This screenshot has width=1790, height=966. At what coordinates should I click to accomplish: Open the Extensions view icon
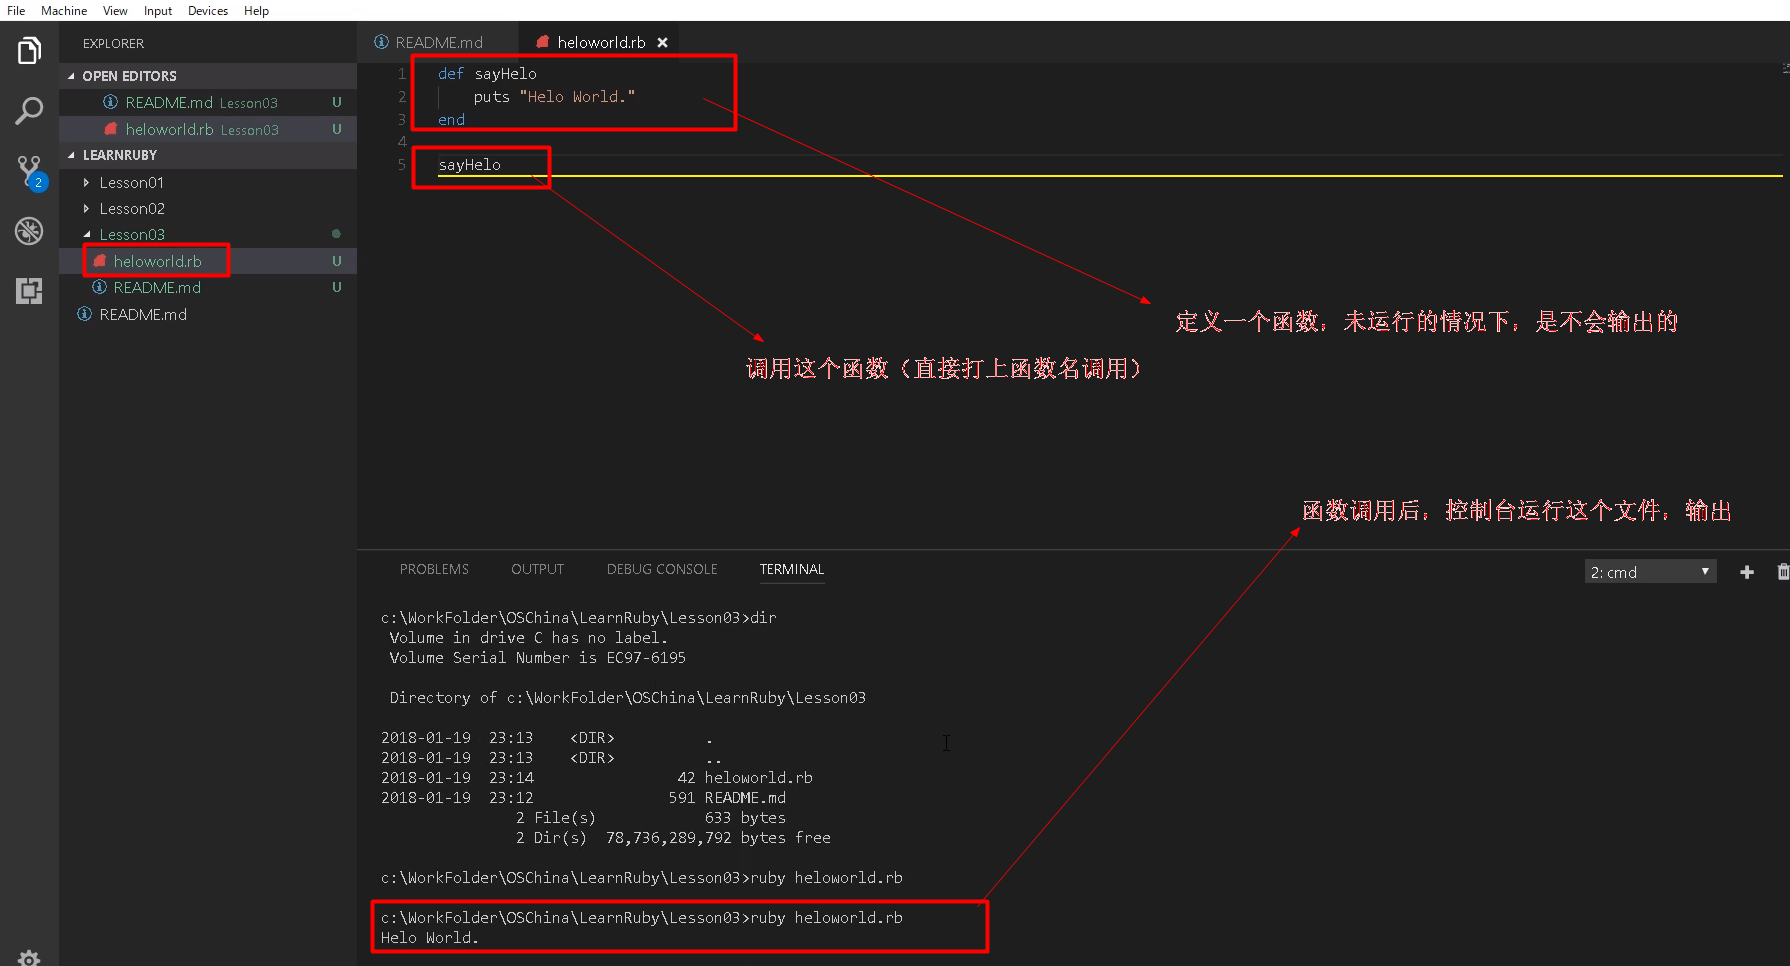click(29, 291)
